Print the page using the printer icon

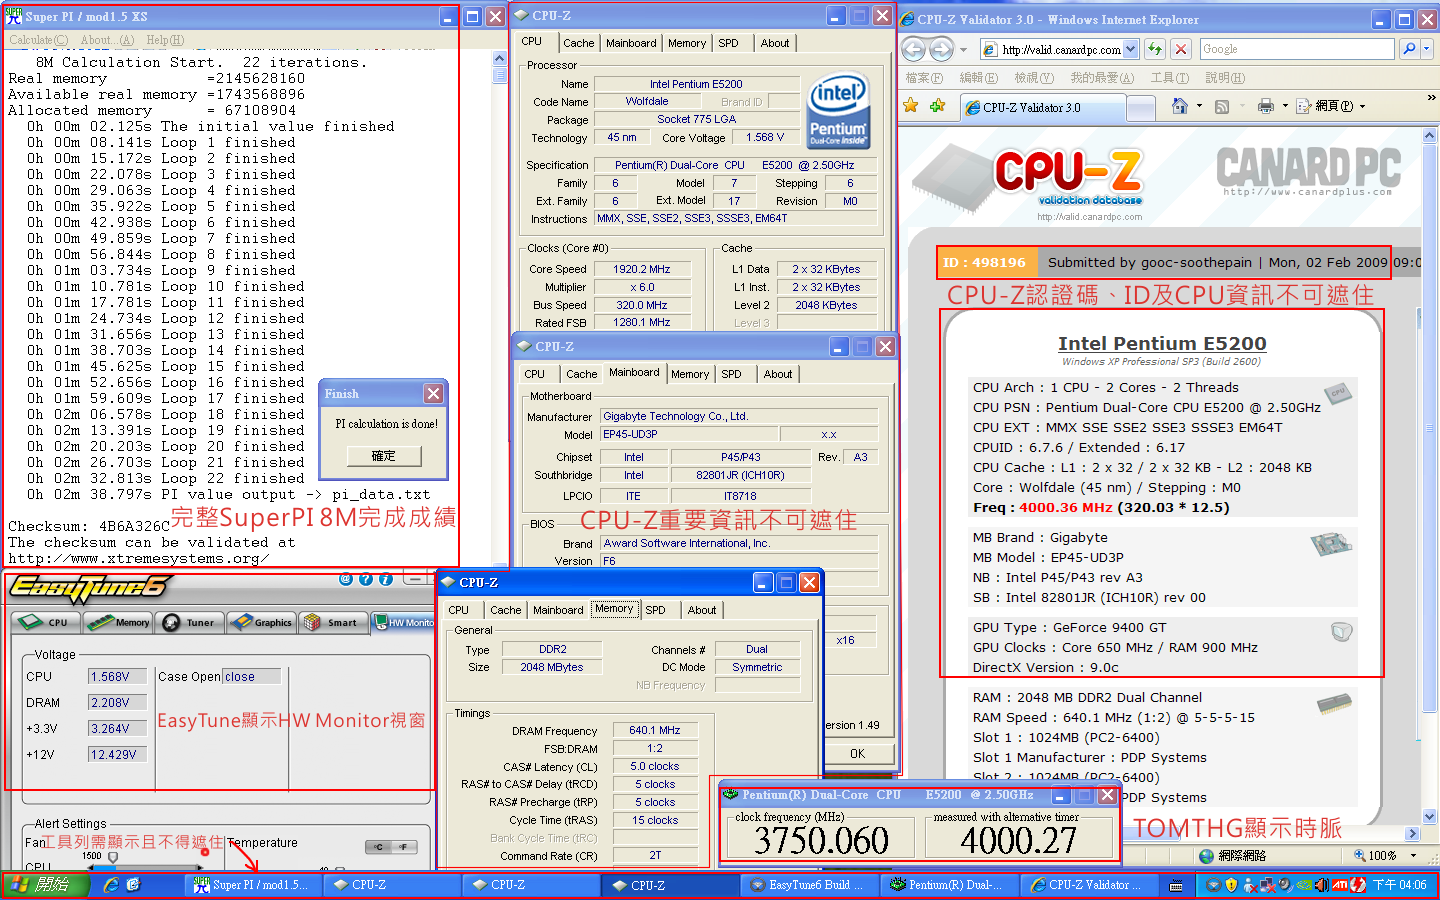click(x=1266, y=106)
